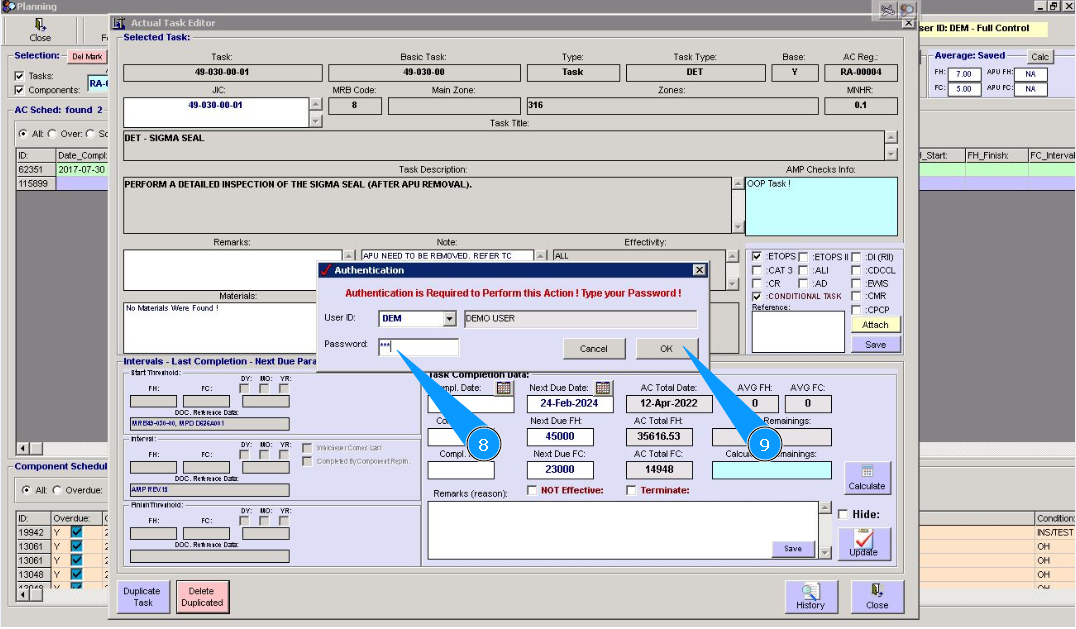This screenshot has width=1076, height=629.
Task: Close the Actual Task Editor window
Action: click(x=876, y=596)
